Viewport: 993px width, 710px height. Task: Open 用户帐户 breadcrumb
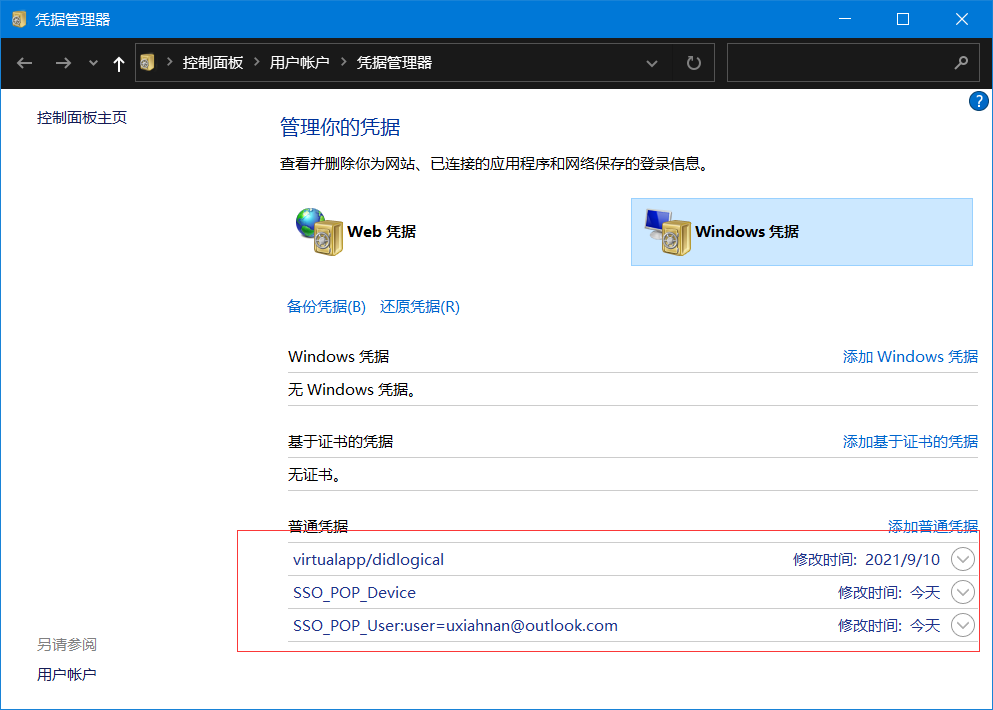[x=300, y=62]
